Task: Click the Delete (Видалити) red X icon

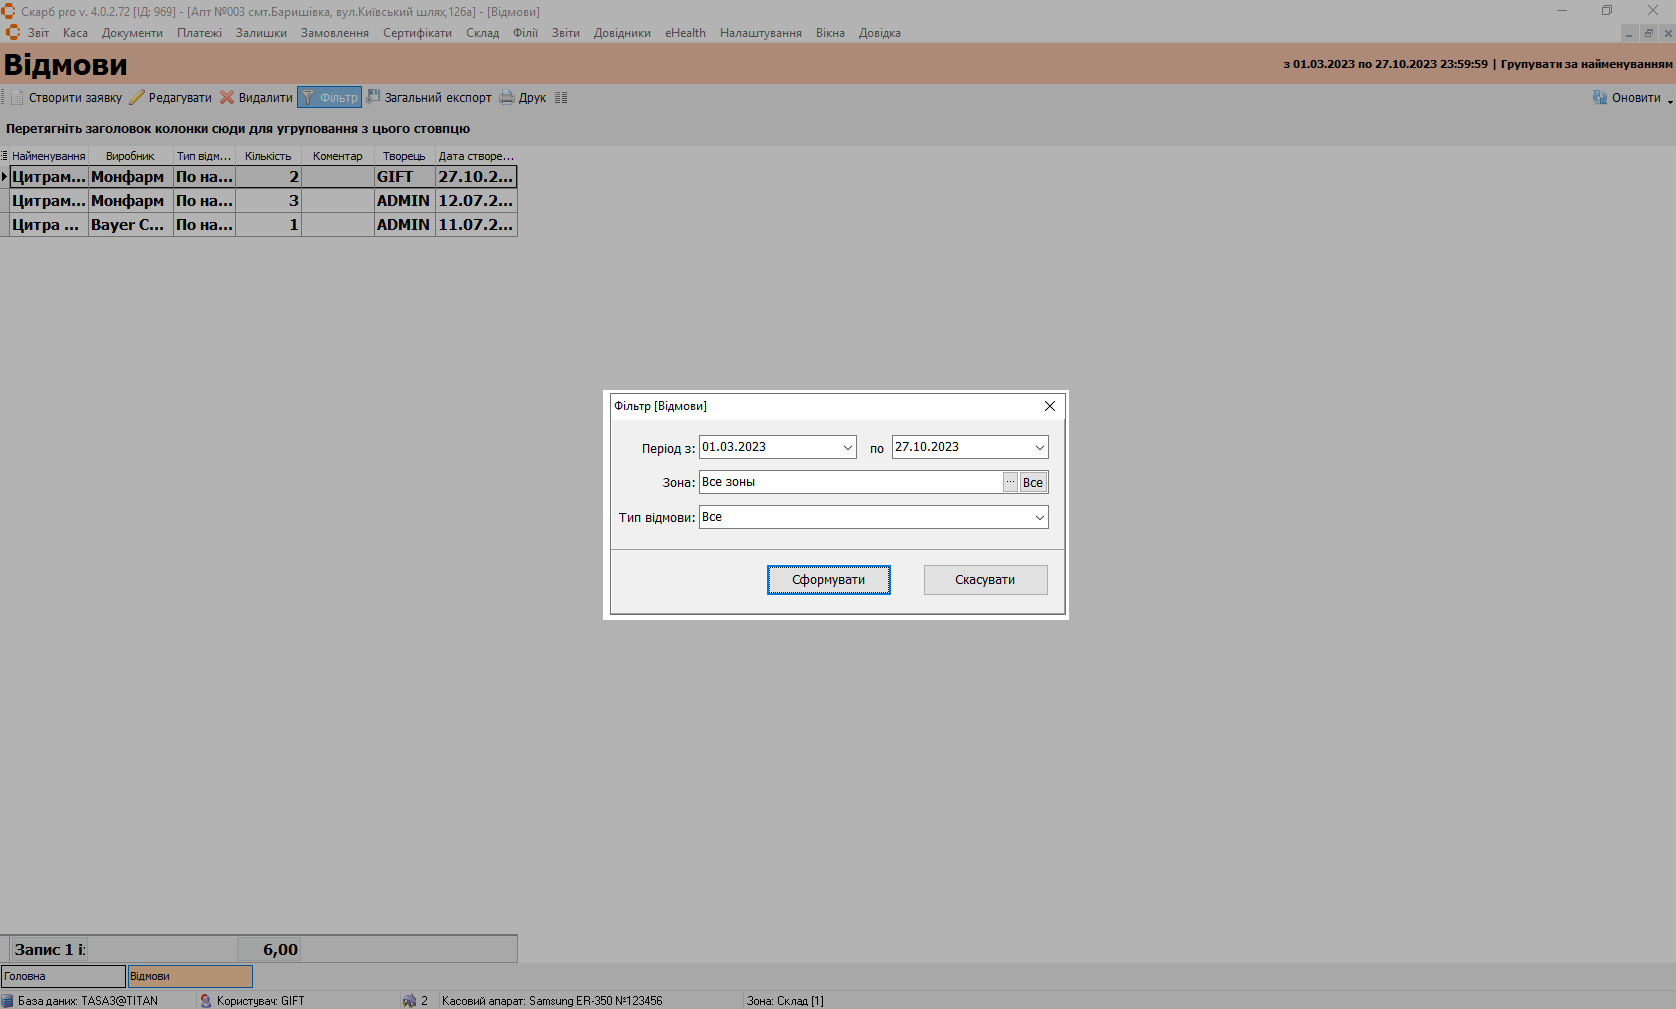Action: (x=227, y=98)
